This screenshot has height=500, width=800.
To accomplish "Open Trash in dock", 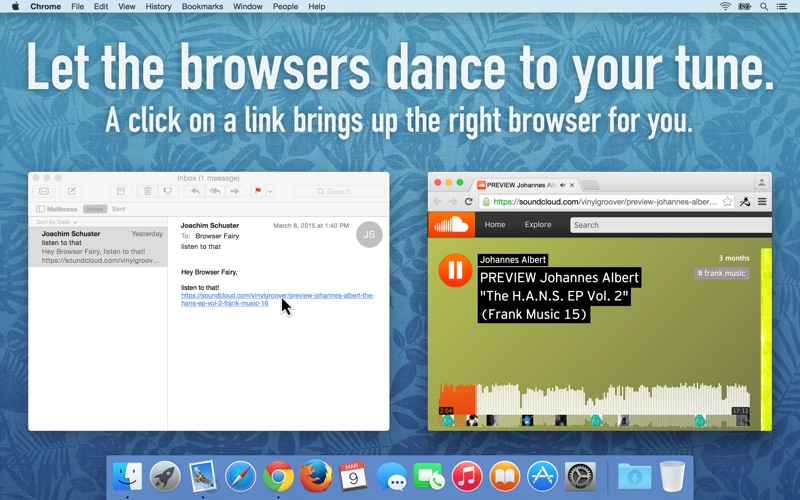I will click(672, 477).
